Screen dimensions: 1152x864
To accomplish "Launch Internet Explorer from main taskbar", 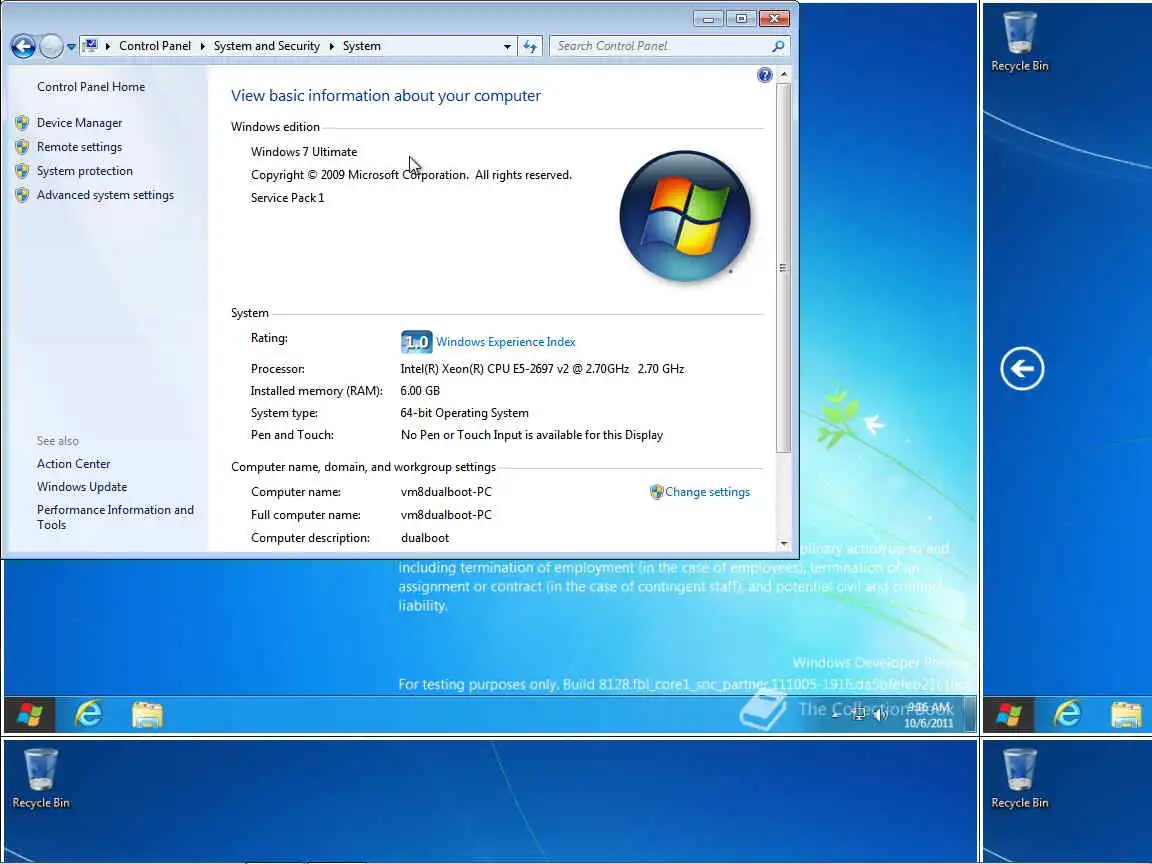I will click(89, 714).
